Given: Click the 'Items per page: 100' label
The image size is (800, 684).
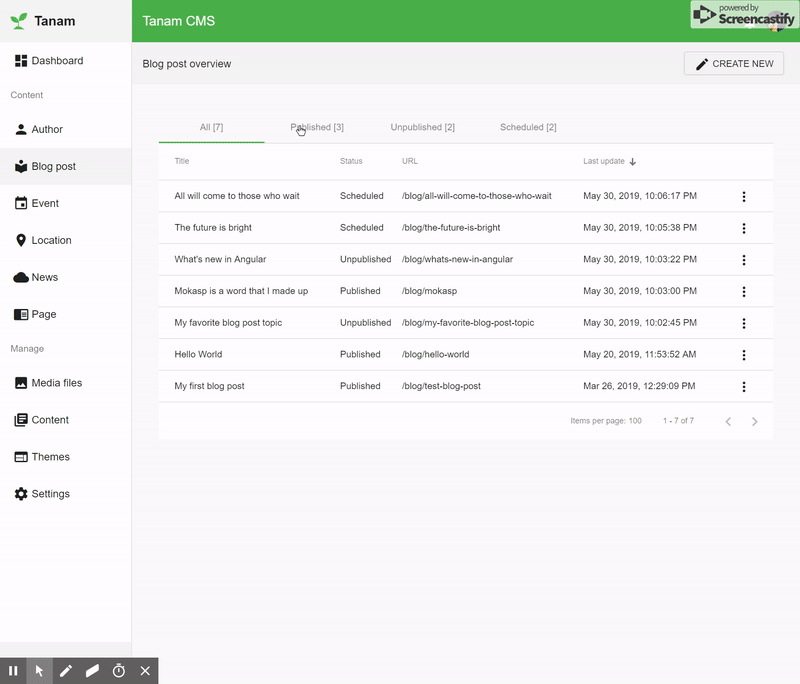Looking at the screenshot, I should (606, 421).
